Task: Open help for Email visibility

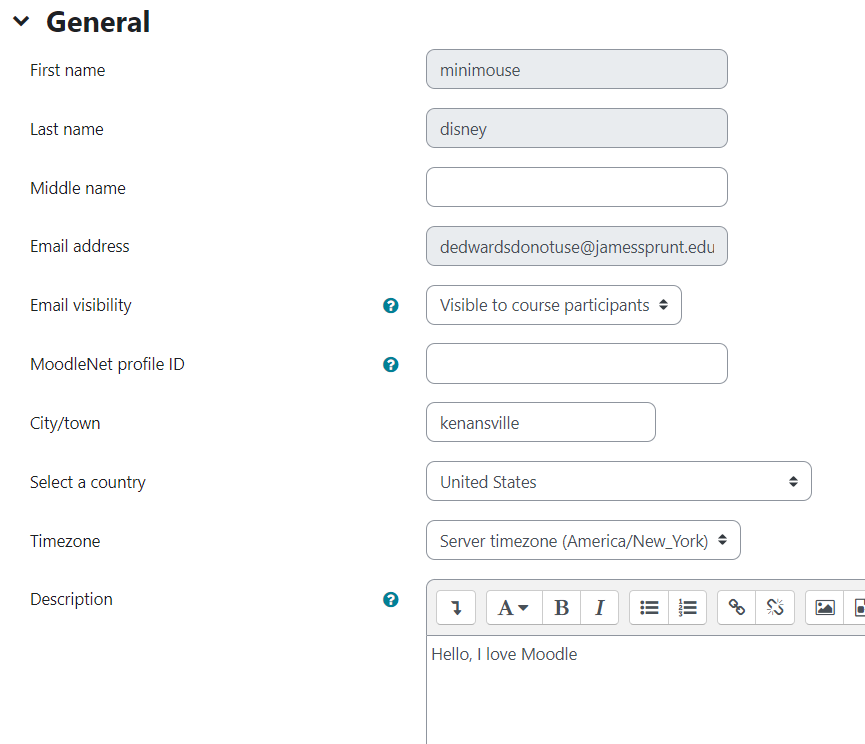Action: (x=391, y=306)
